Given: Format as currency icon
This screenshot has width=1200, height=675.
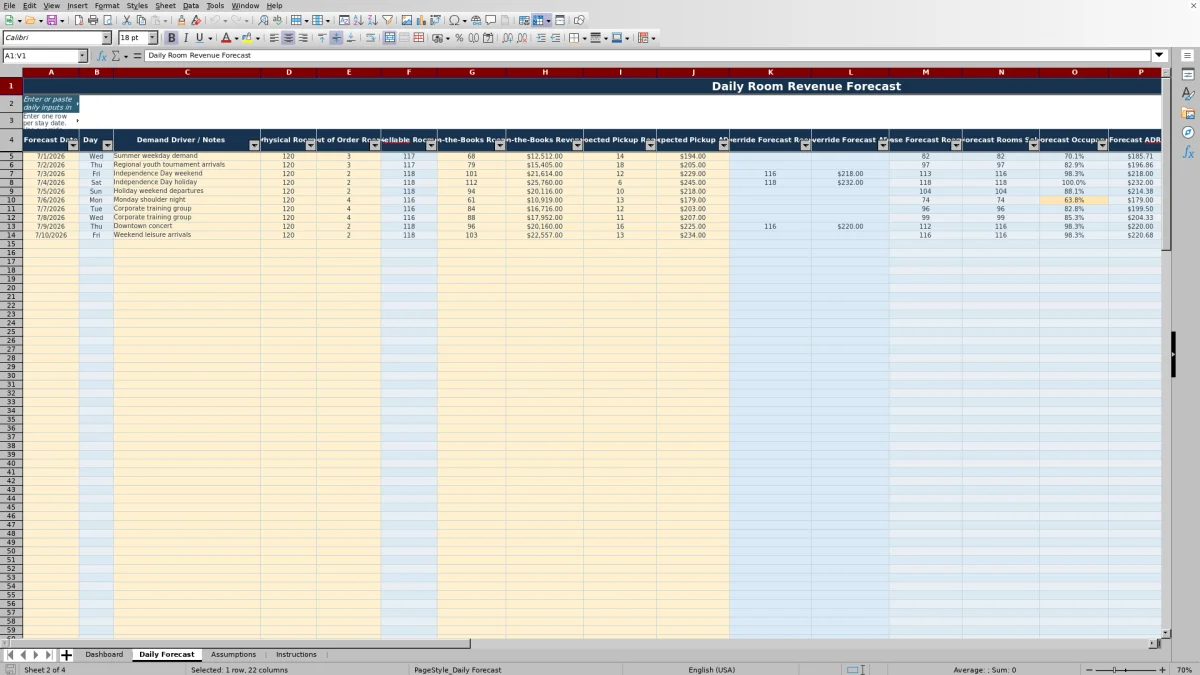Looking at the screenshot, I should point(437,38).
